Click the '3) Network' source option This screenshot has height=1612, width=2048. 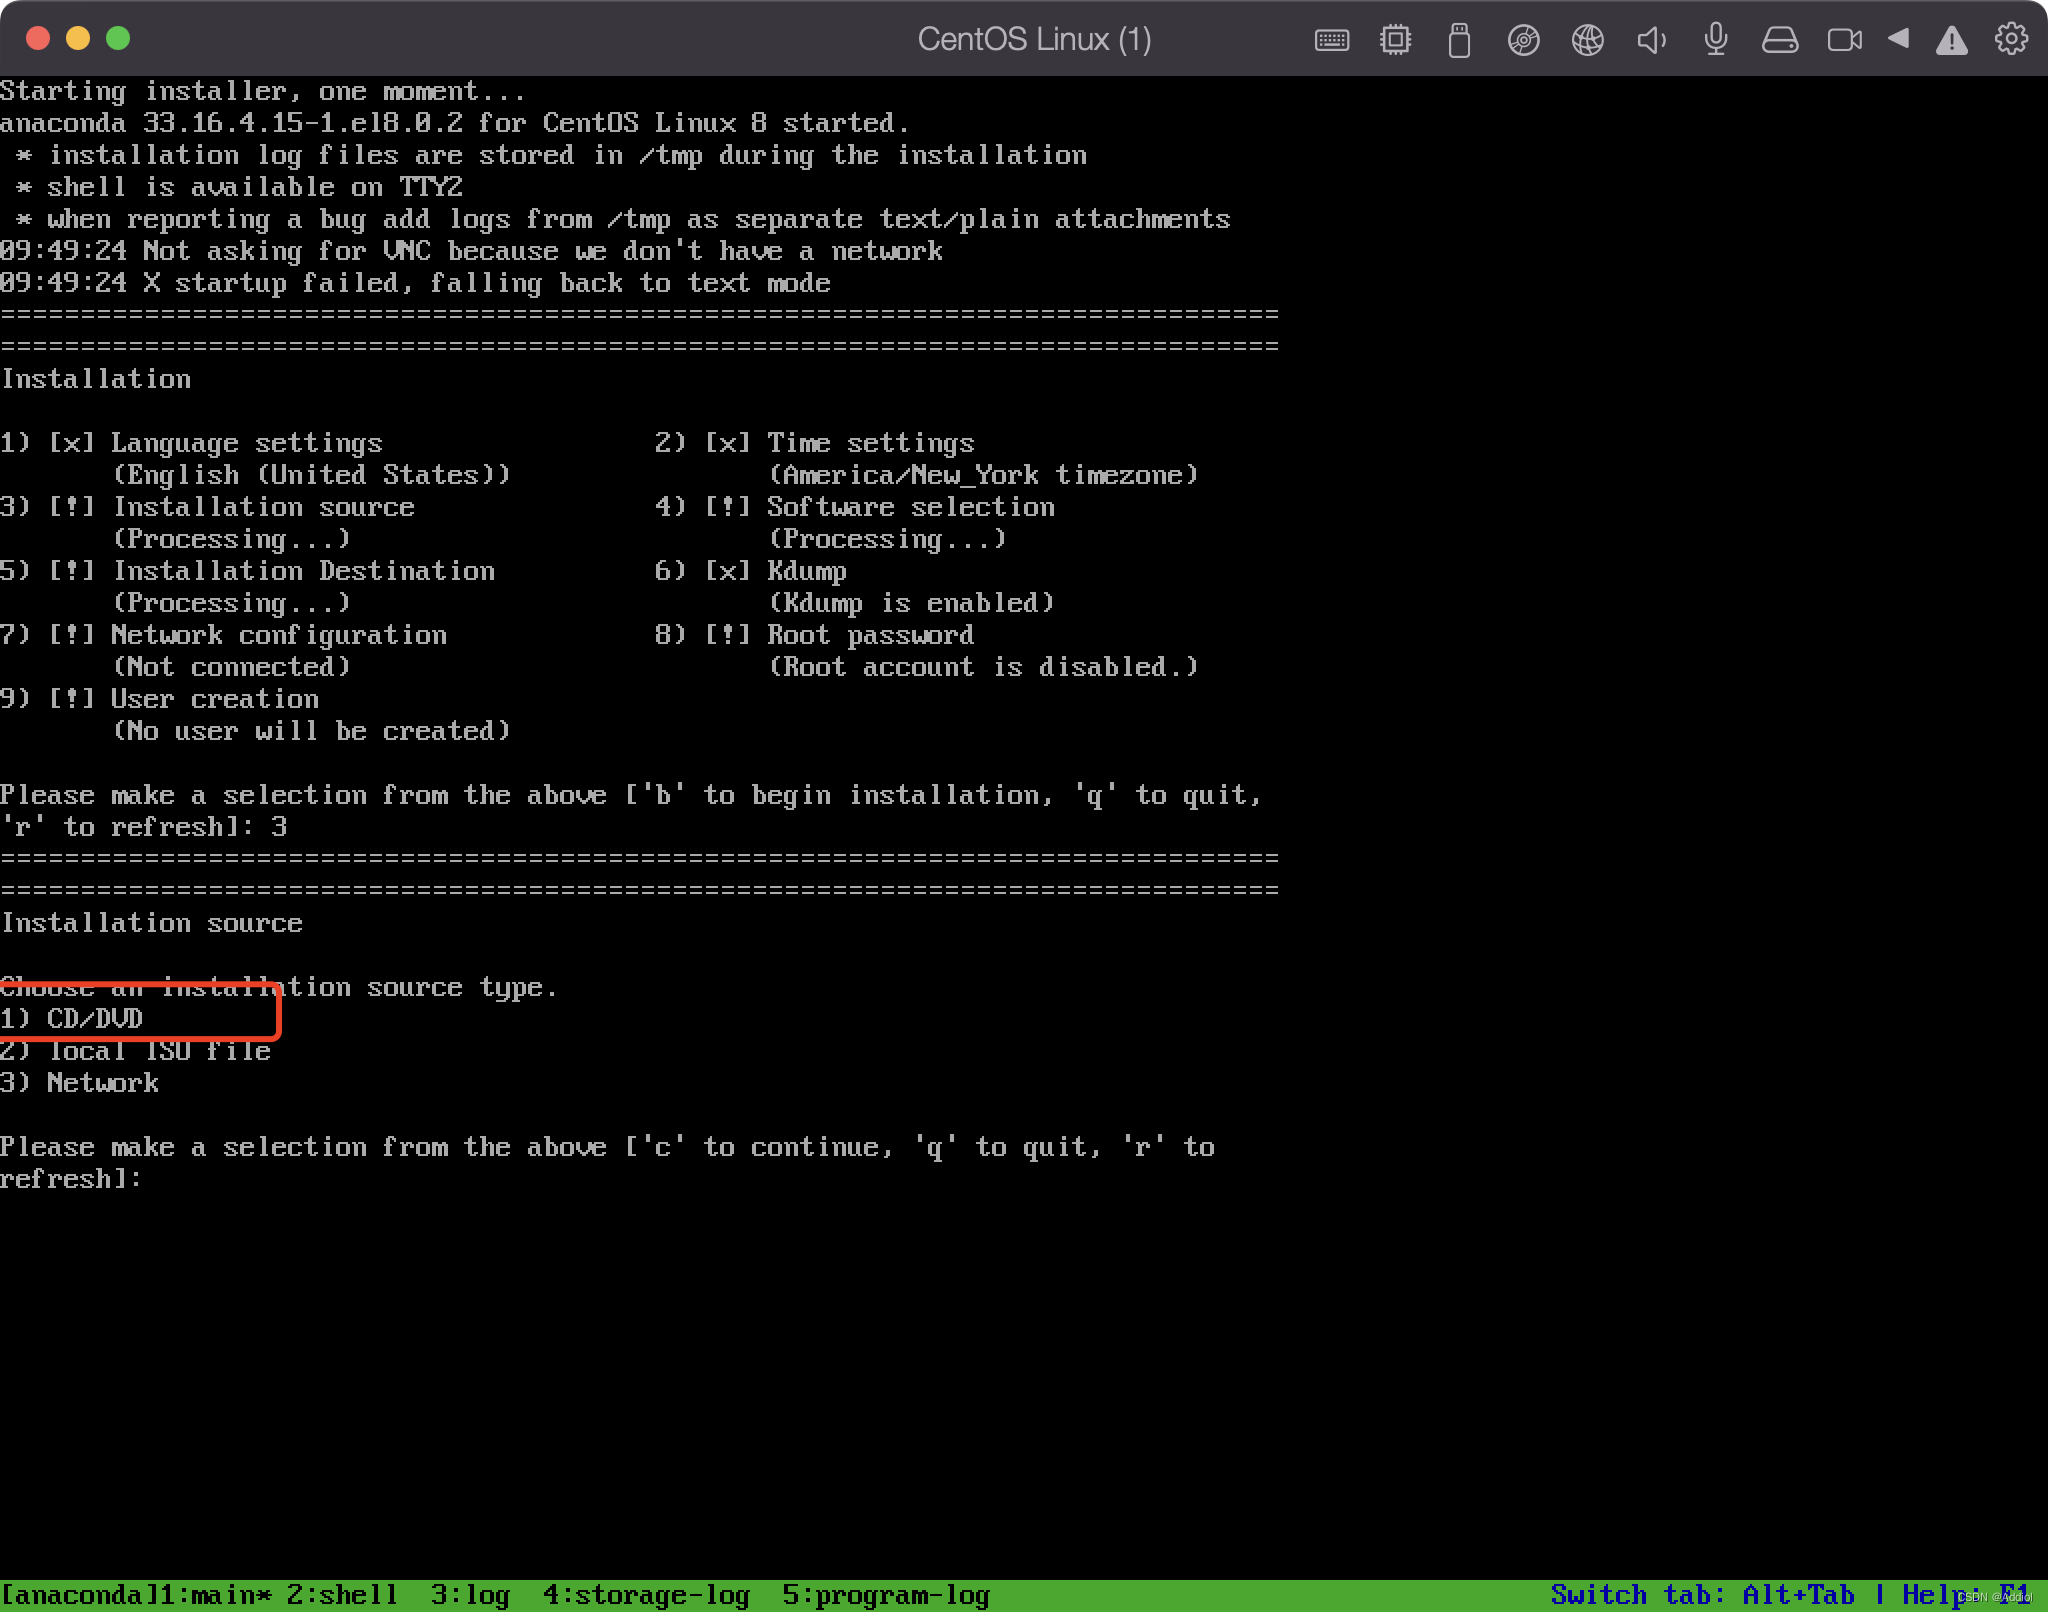pyautogui.click(x=80, y=1083)
